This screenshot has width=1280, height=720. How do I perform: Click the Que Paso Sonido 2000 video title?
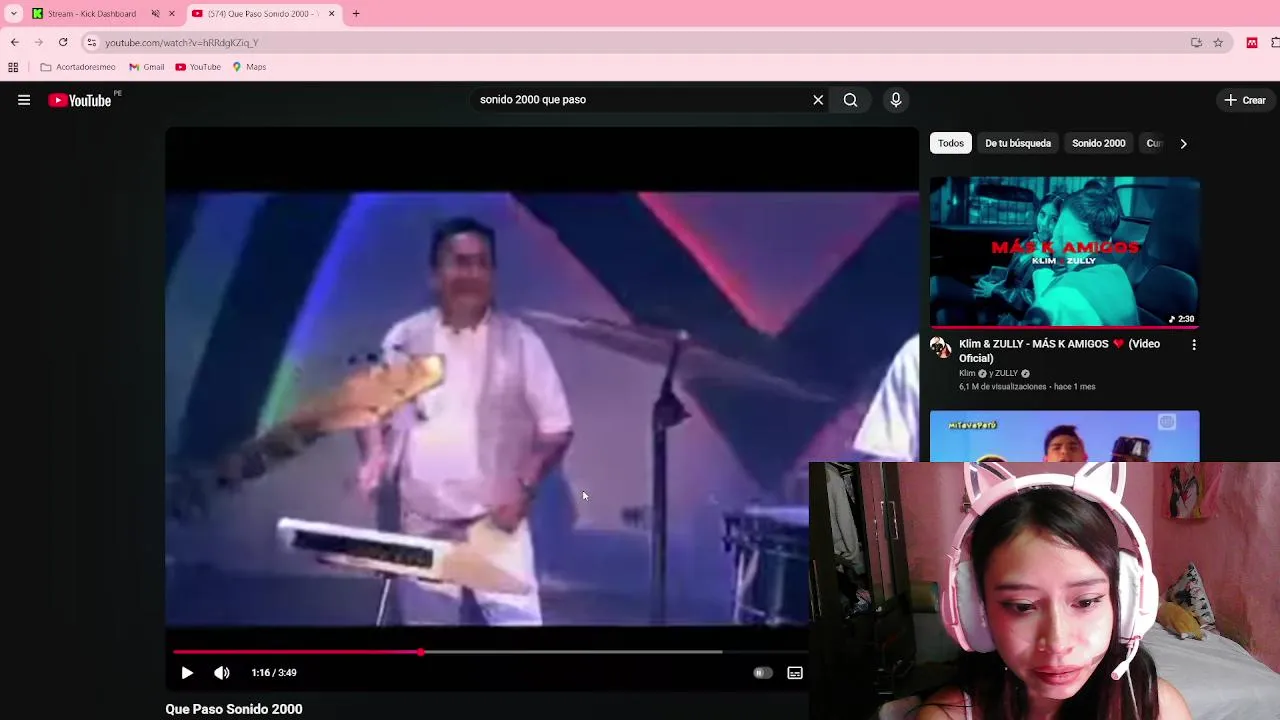[234, 709]
